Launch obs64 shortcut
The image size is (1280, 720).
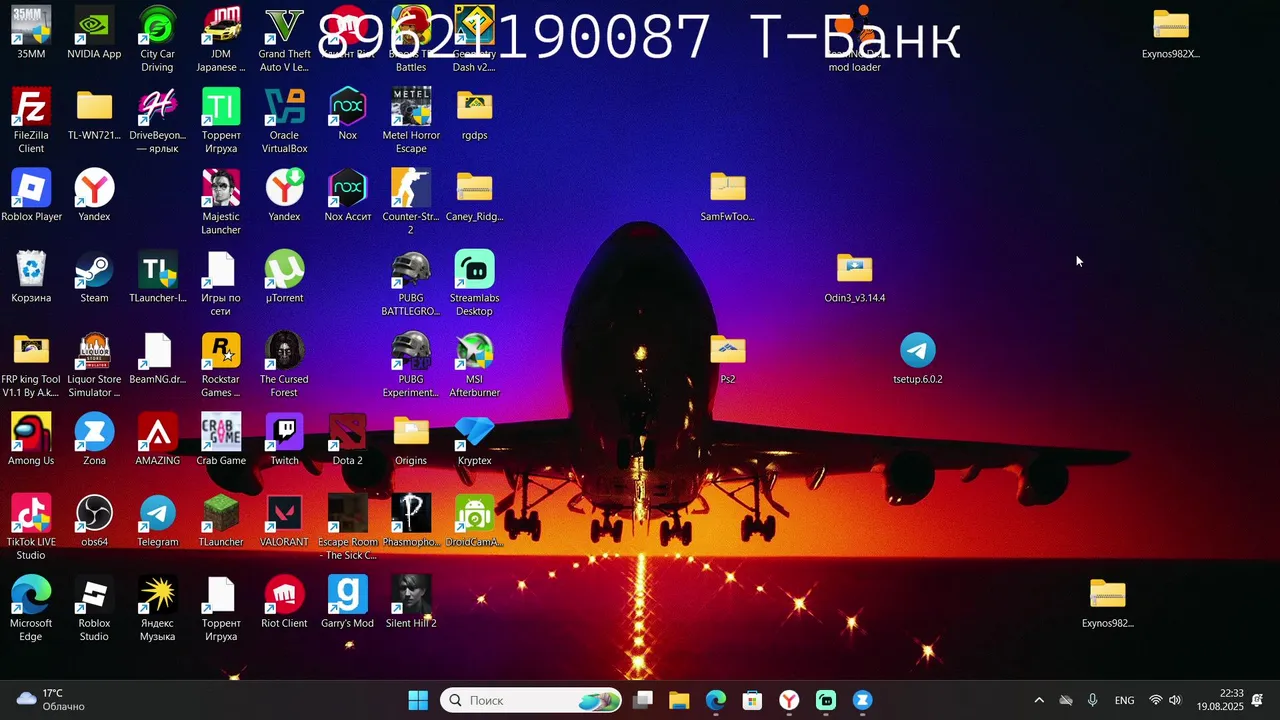[94, 521]
